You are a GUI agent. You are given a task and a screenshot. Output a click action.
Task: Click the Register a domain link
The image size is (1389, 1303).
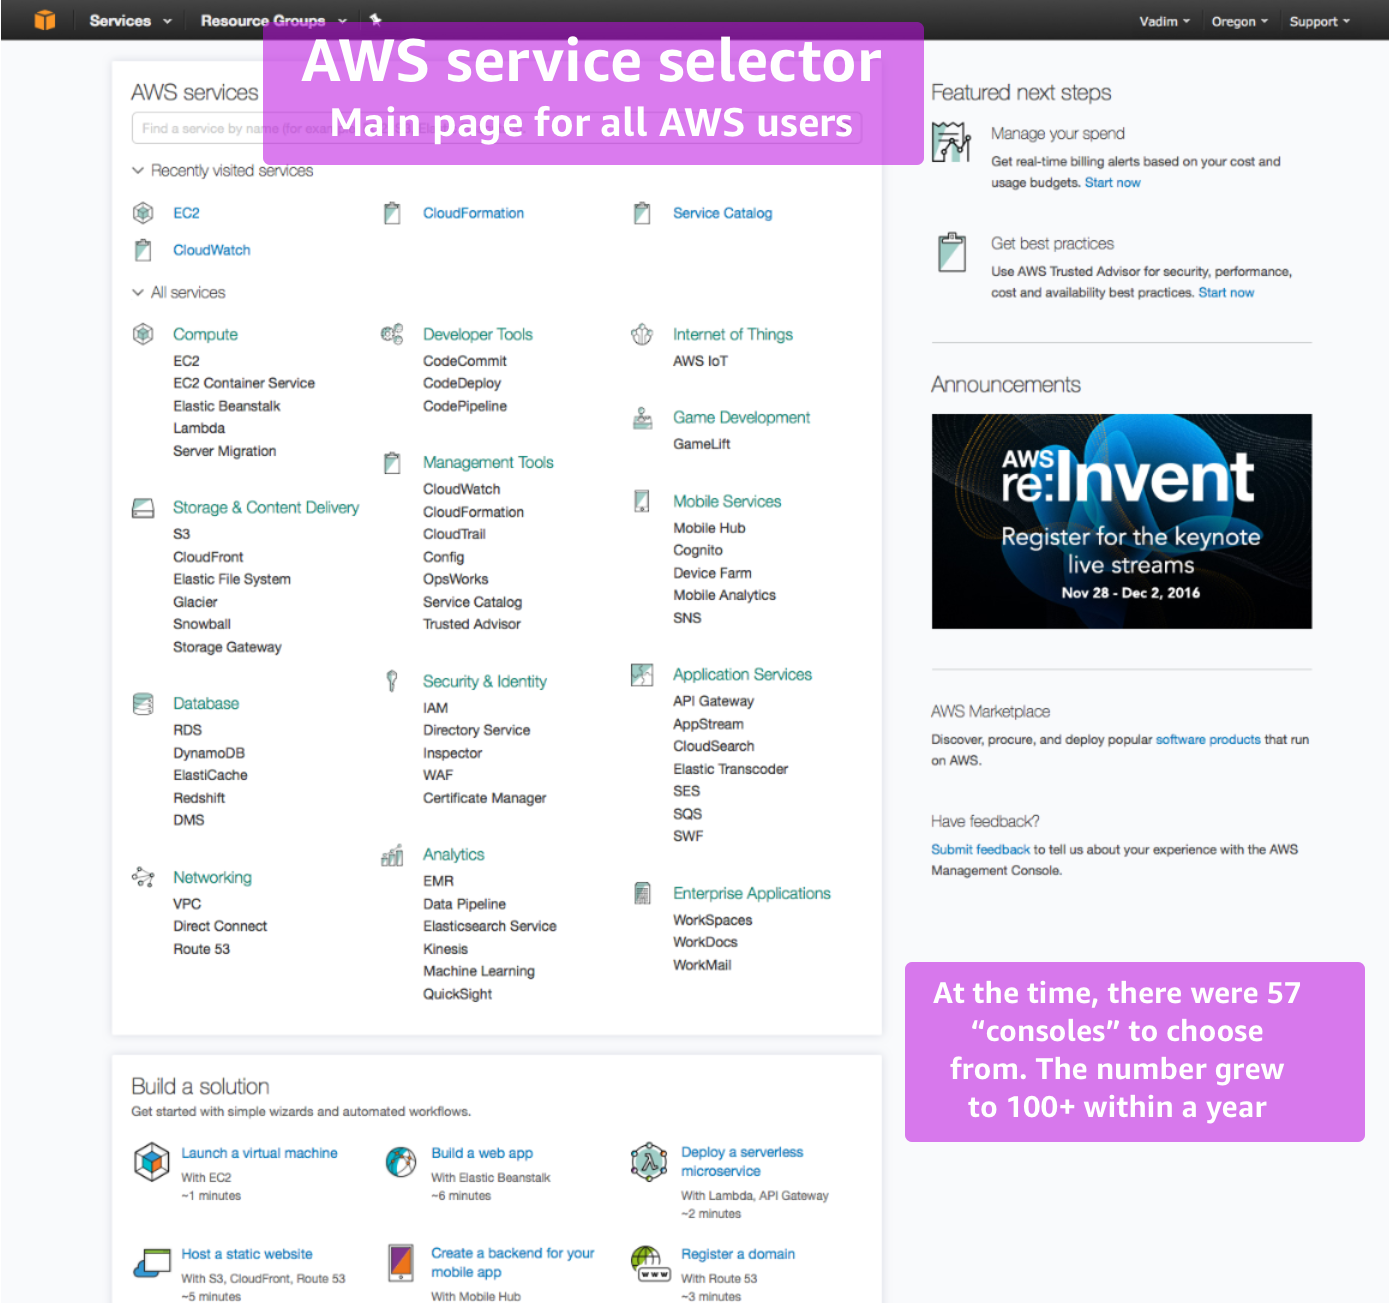[738, 1254]
